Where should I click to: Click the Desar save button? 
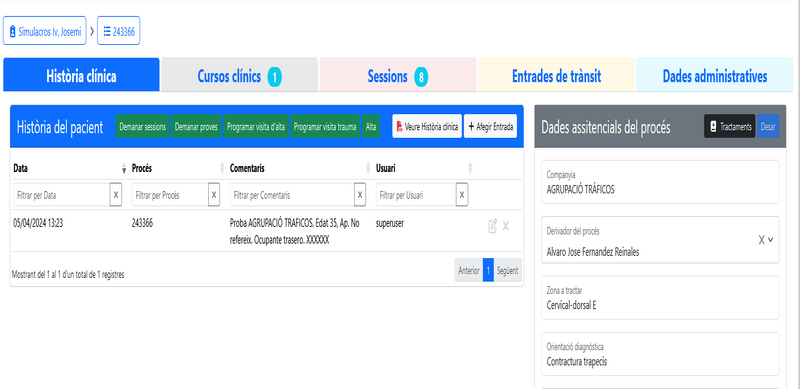point(768,126)
